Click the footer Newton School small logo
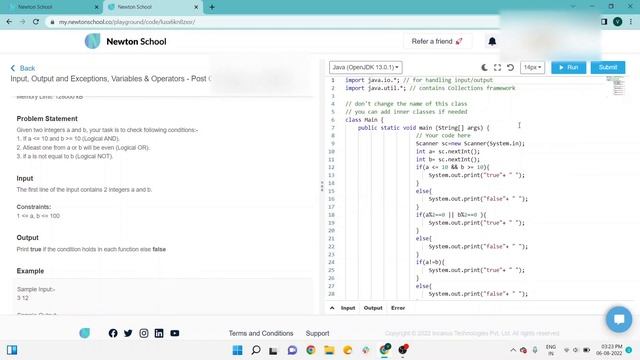The height and width of the screenshot is (360, 640). [84, 333]
